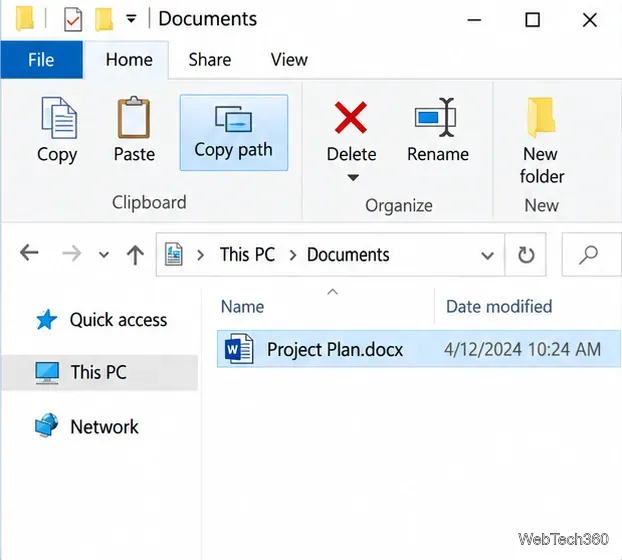Select Documents in the address breadcrumb
This screenshot has width=622, height=560.
[x=348, y=254]
